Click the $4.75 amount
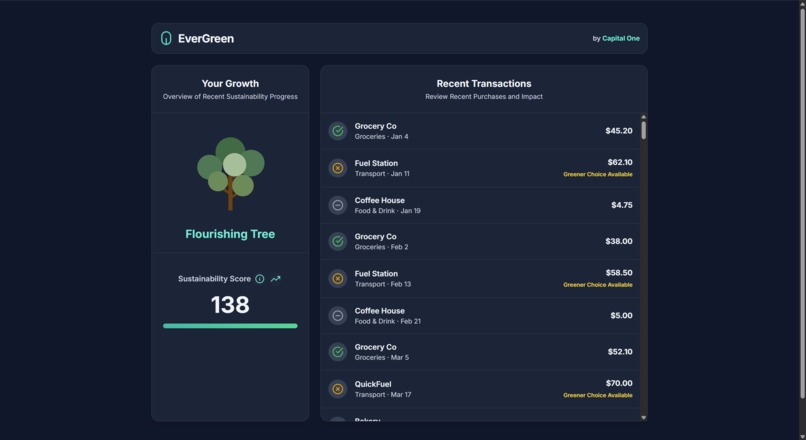The width and height of the screenshot is (806, 440). [622, 205]
